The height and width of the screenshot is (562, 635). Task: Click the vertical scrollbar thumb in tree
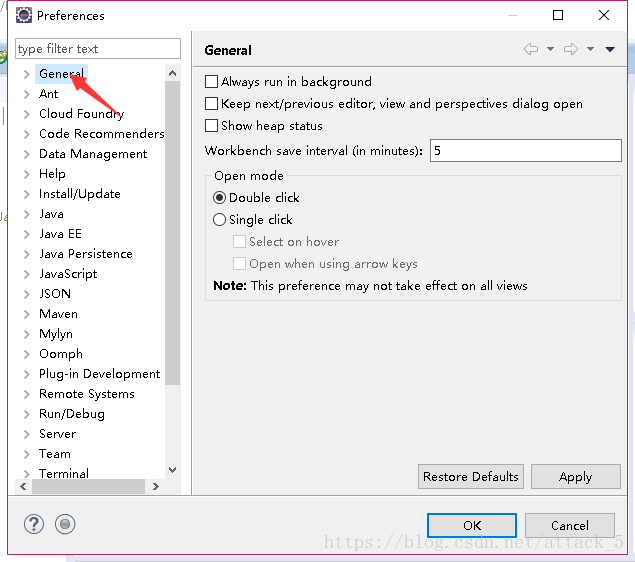[x=173, y=233]
